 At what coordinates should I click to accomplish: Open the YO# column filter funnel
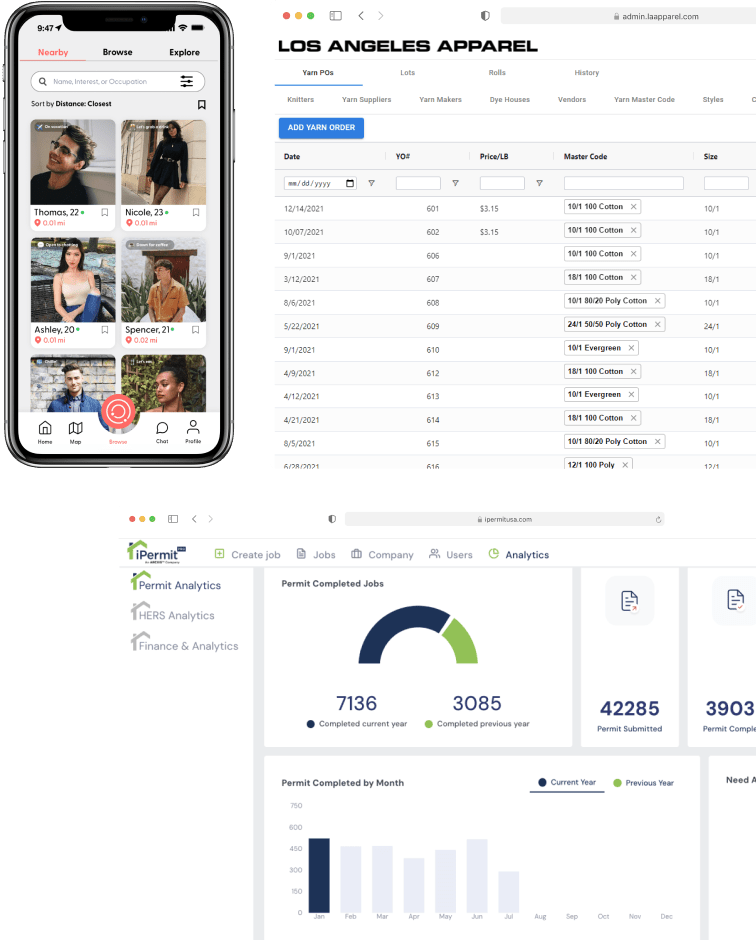coord(455,184)
